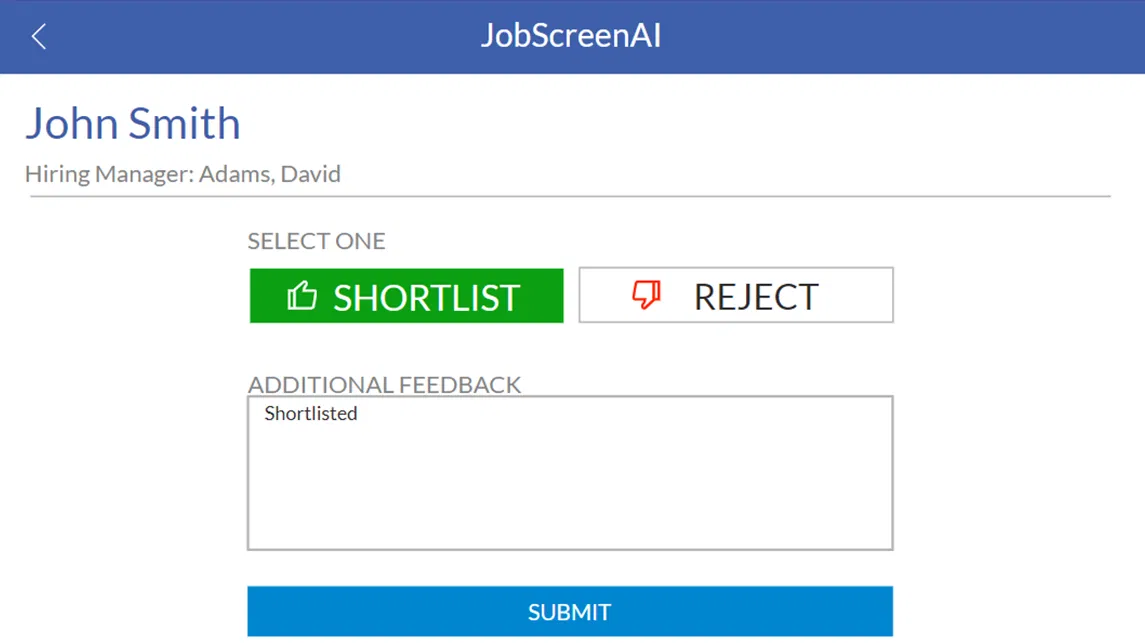Click the divider line under Hiring Manager

[570, 197]
